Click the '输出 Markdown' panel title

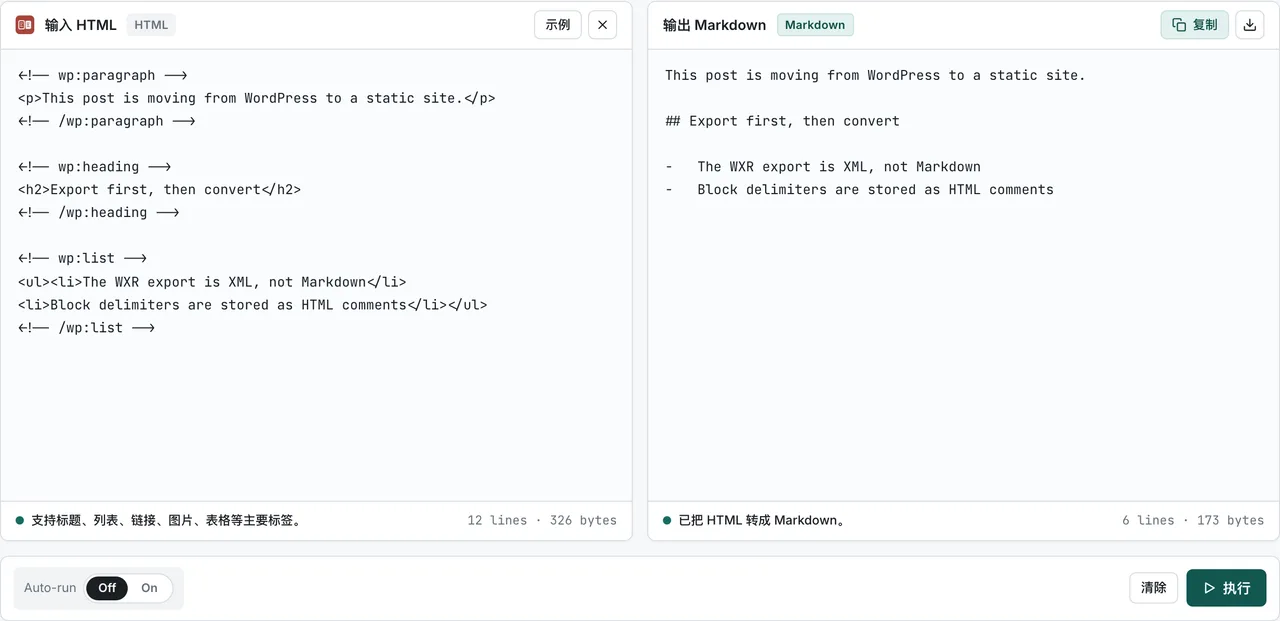click(x=715, y=25)
